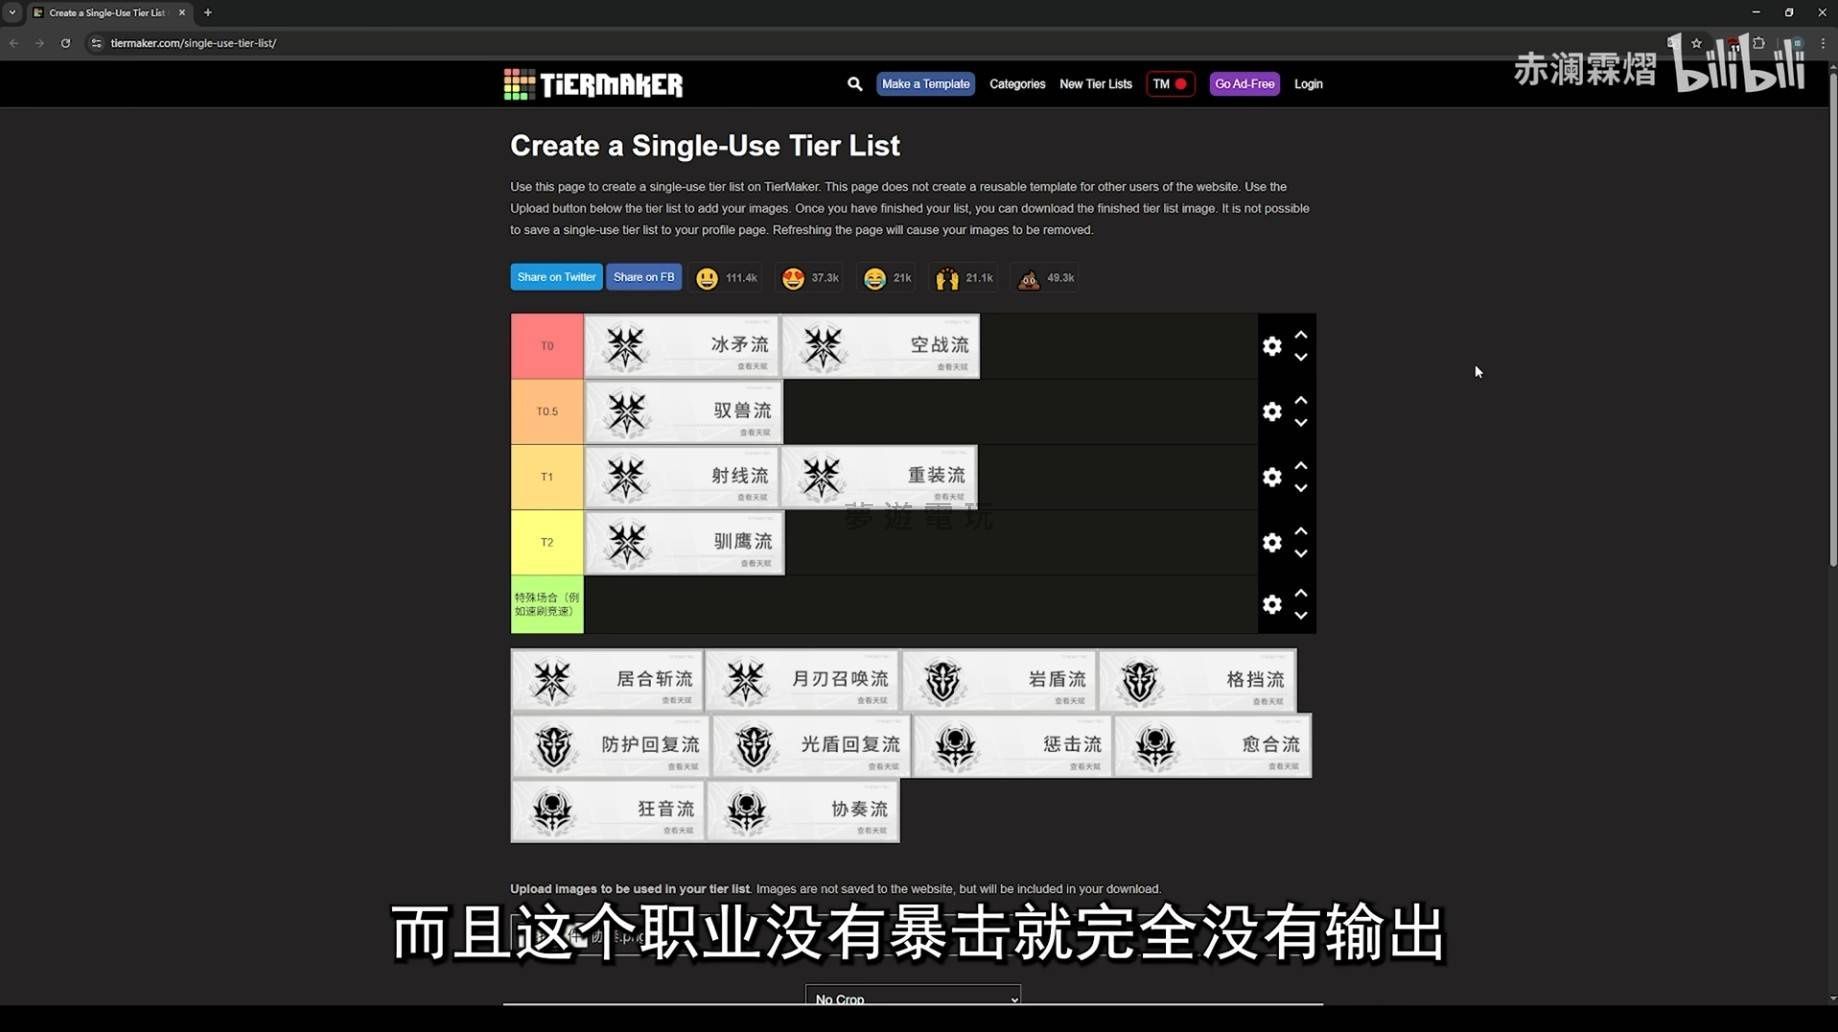The height and width of the screenshot is (1032, 1838).
Task: Select the 协奏流 card
Action: (803, 811)
